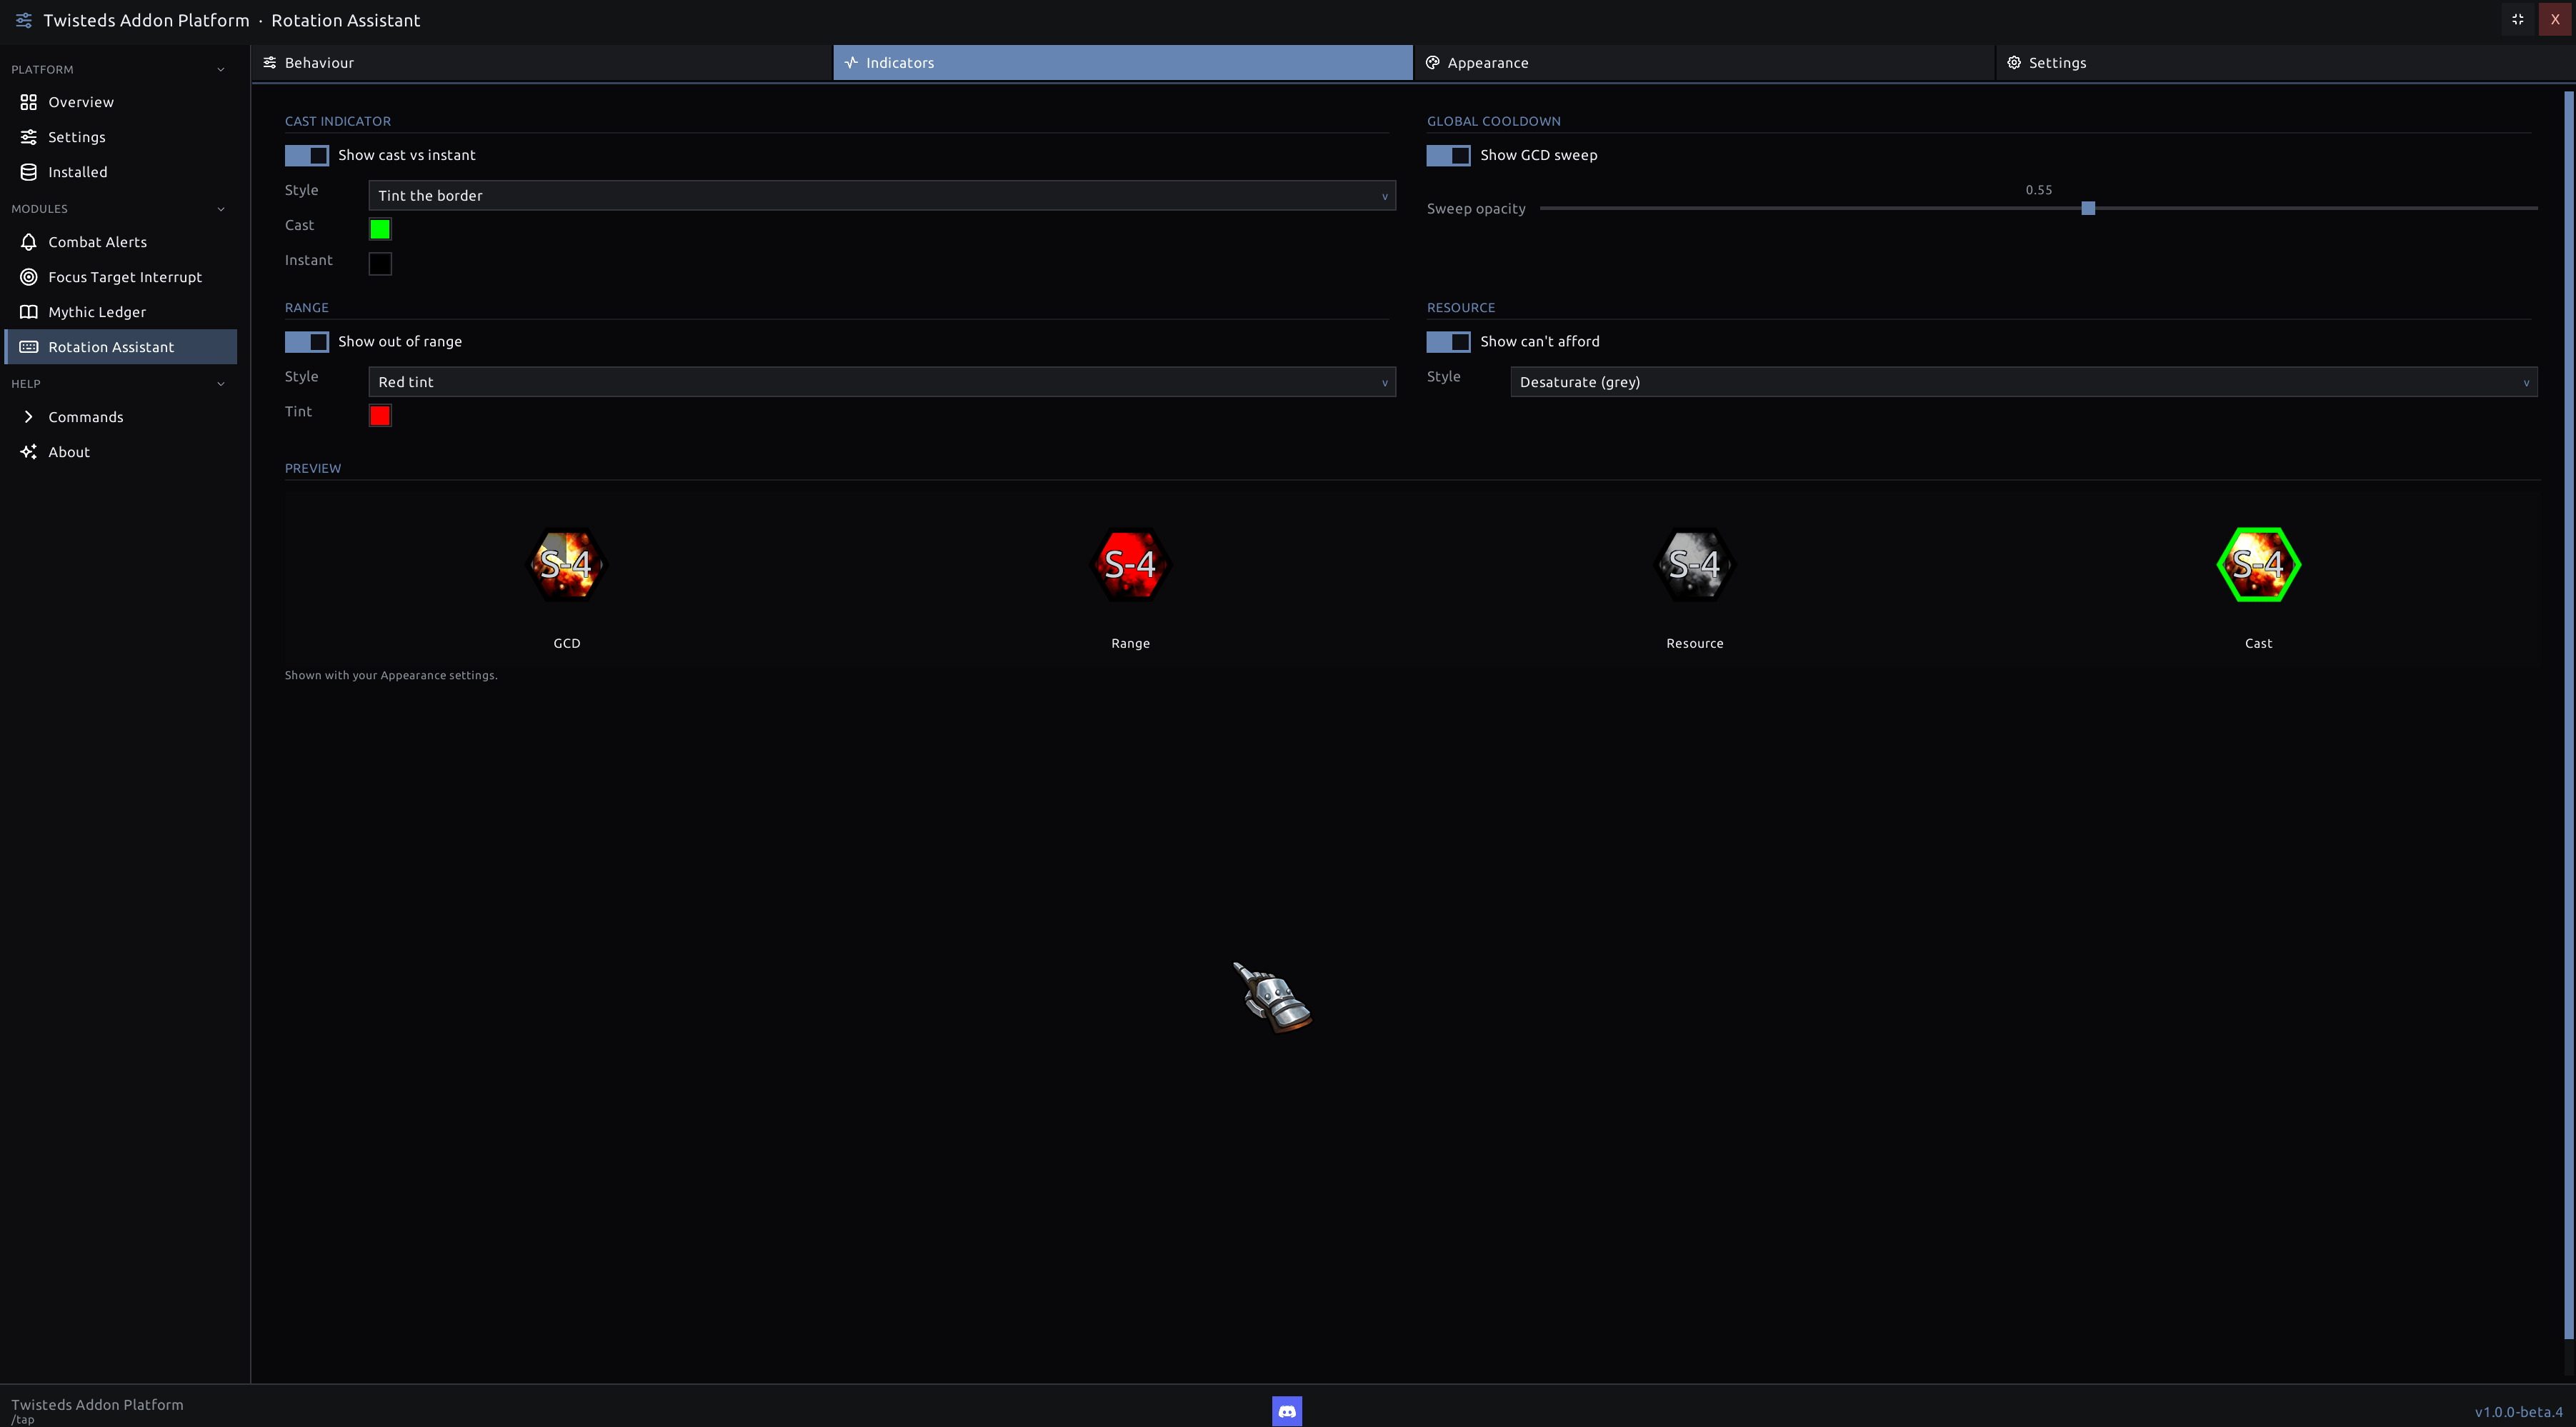Click the platform Settings sliders icon in sidebar
The height and width of the screenshot is (1427, 2576).
pos(29,137)
